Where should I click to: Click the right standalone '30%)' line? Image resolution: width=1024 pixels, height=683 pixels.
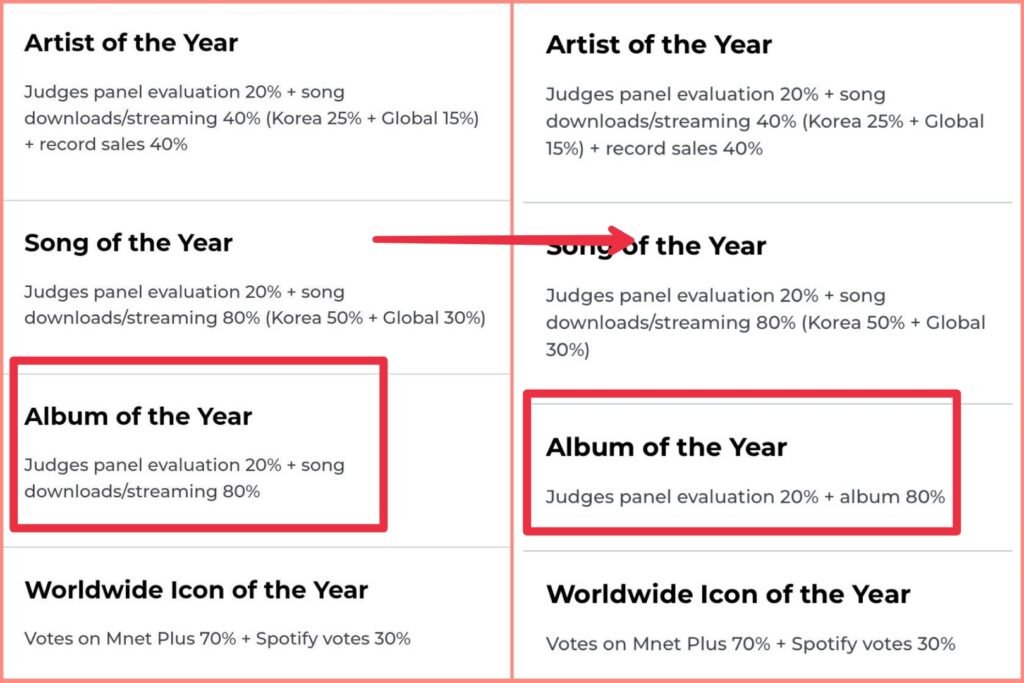tap(568, 350)
